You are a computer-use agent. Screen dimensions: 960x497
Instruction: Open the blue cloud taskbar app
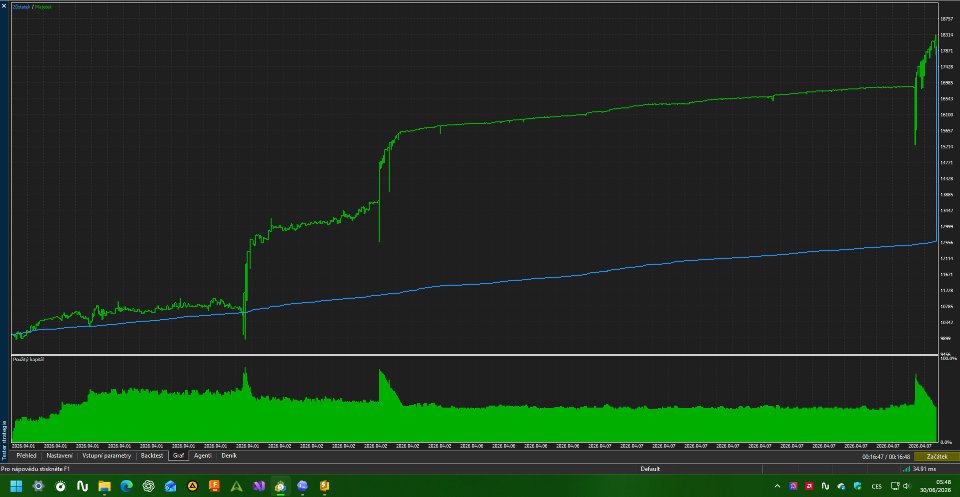[x=302, y=487]
